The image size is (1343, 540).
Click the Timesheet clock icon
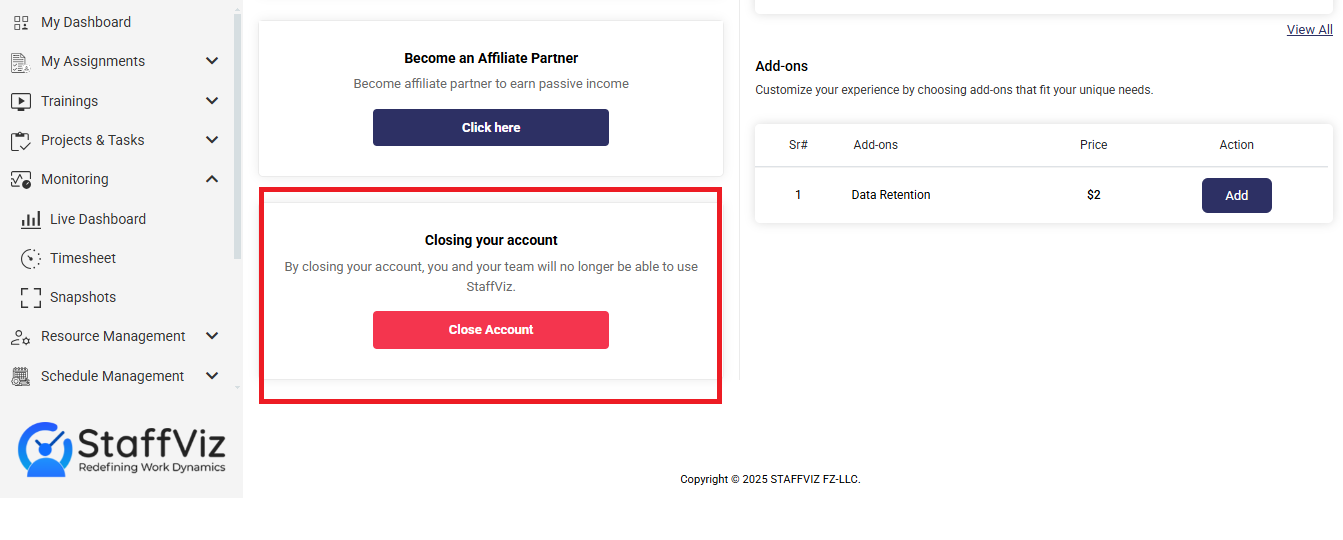click(x=31, y=258)
